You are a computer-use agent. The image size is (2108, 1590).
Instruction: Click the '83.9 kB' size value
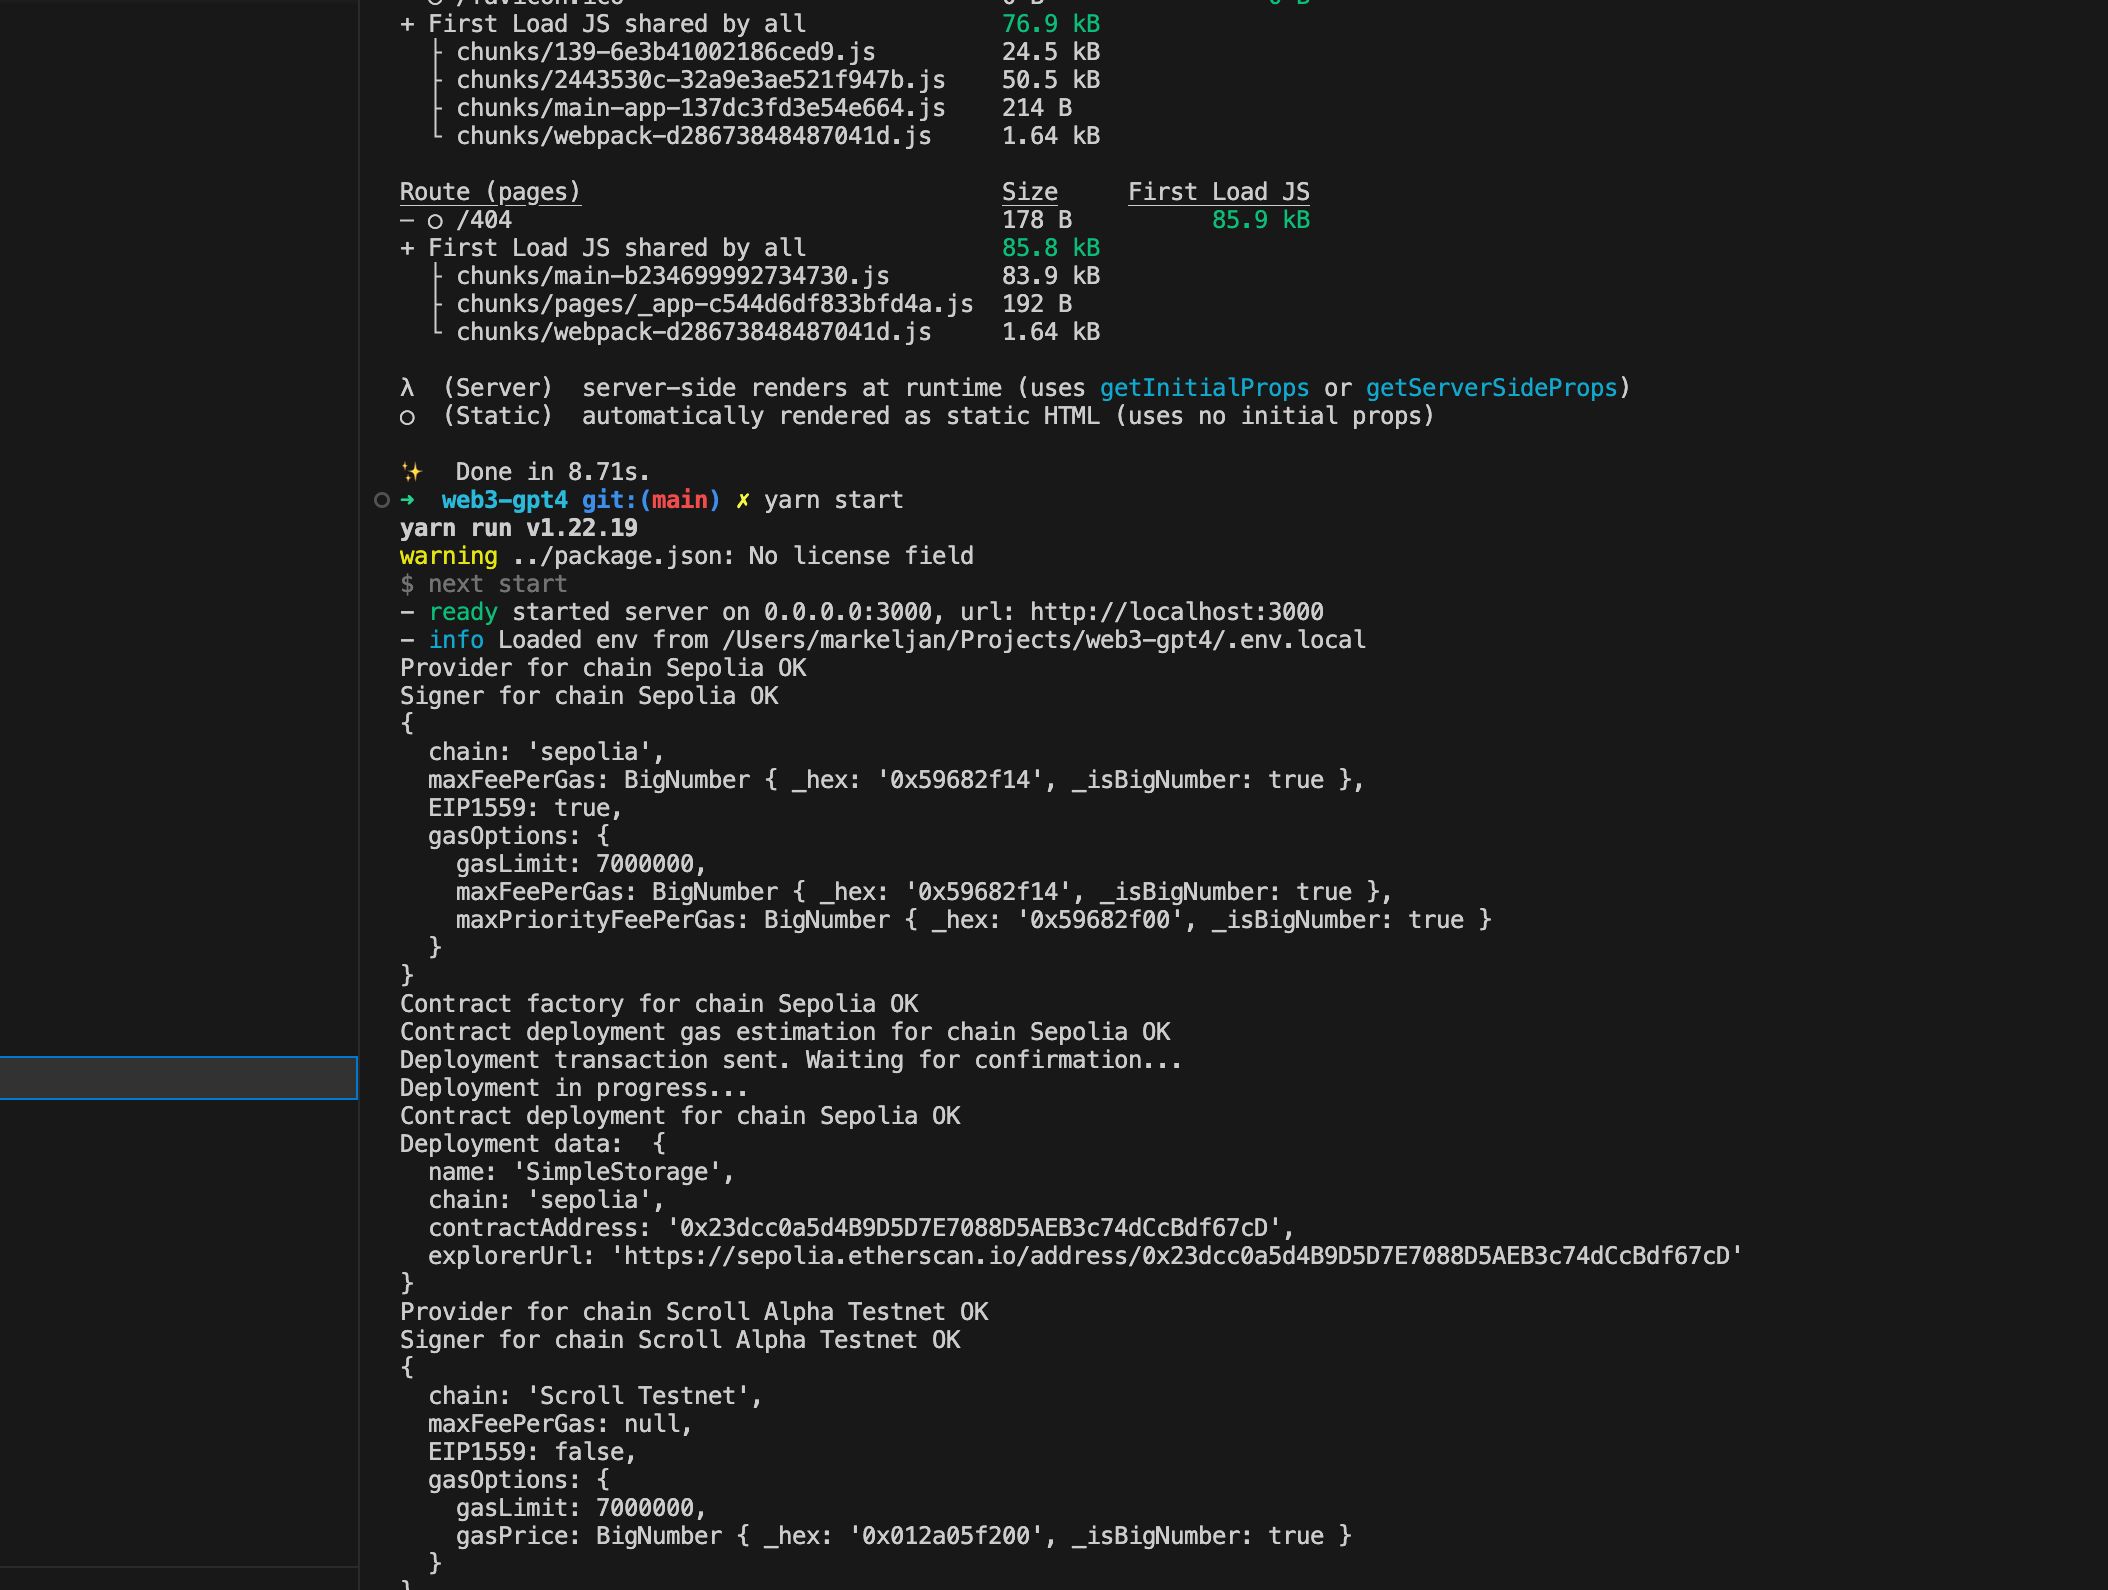(x=1051, y=276)
